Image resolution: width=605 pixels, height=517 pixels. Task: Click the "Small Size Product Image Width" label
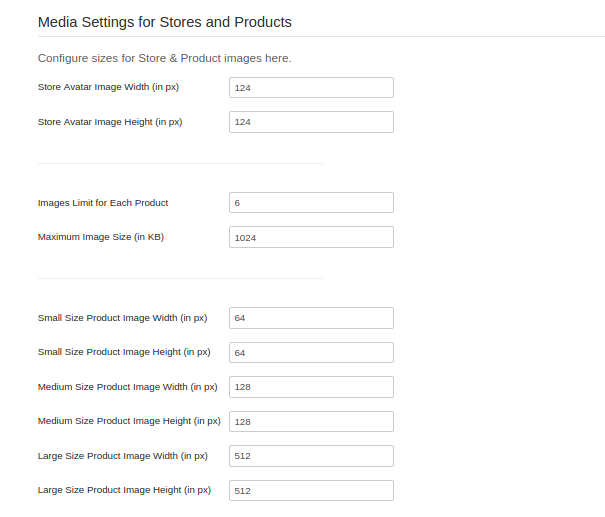[122, 318]
